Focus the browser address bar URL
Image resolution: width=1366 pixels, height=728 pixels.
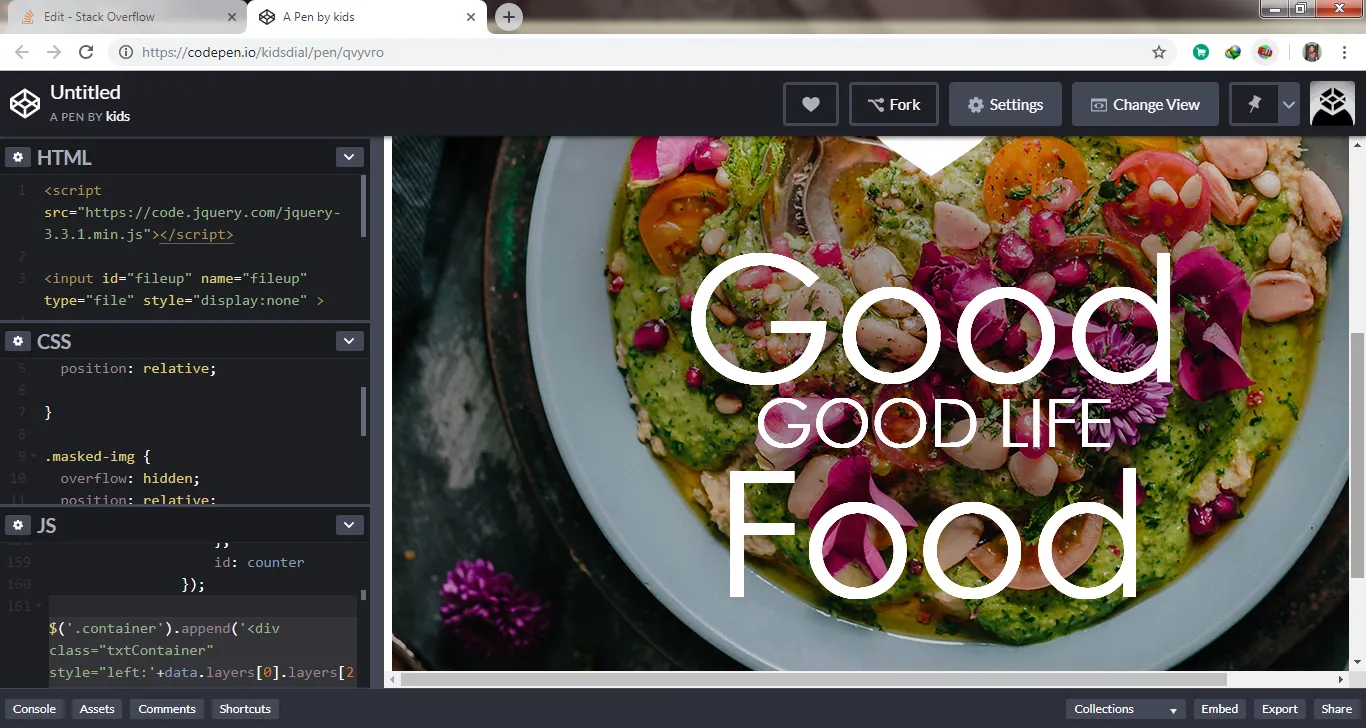pos(263,52)
